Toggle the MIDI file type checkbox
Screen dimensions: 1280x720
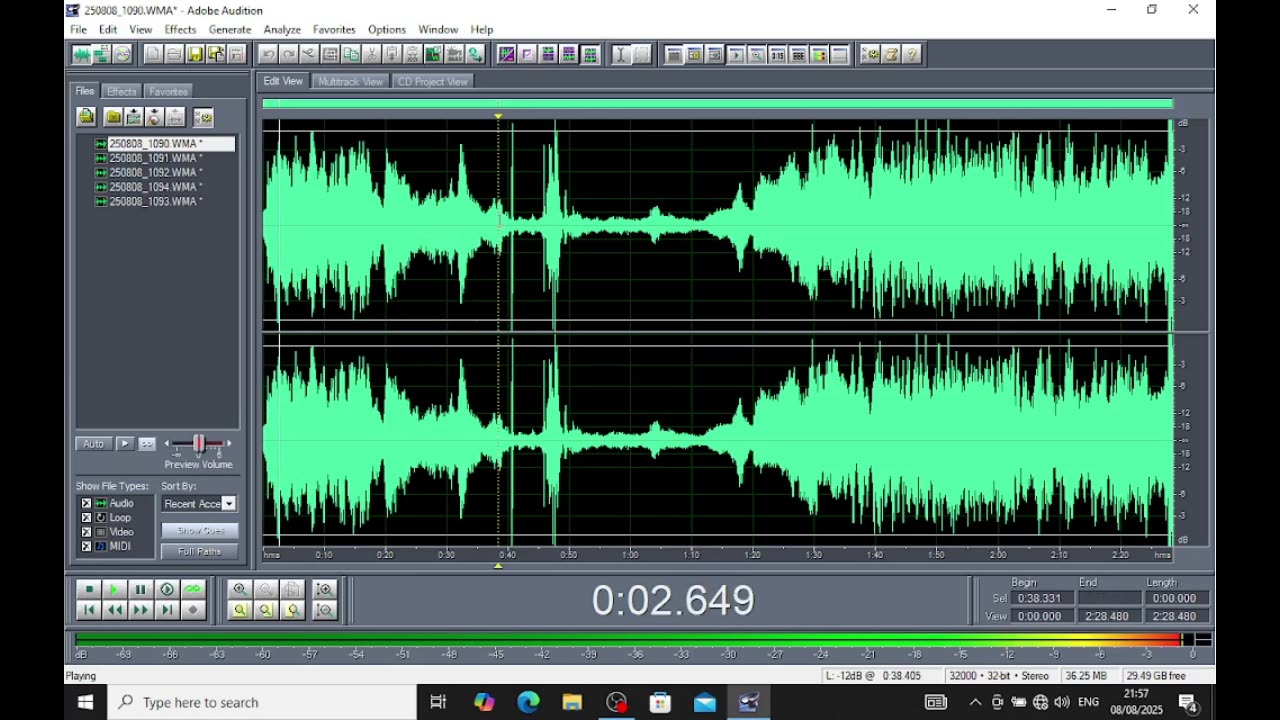[x=86, y=546]
